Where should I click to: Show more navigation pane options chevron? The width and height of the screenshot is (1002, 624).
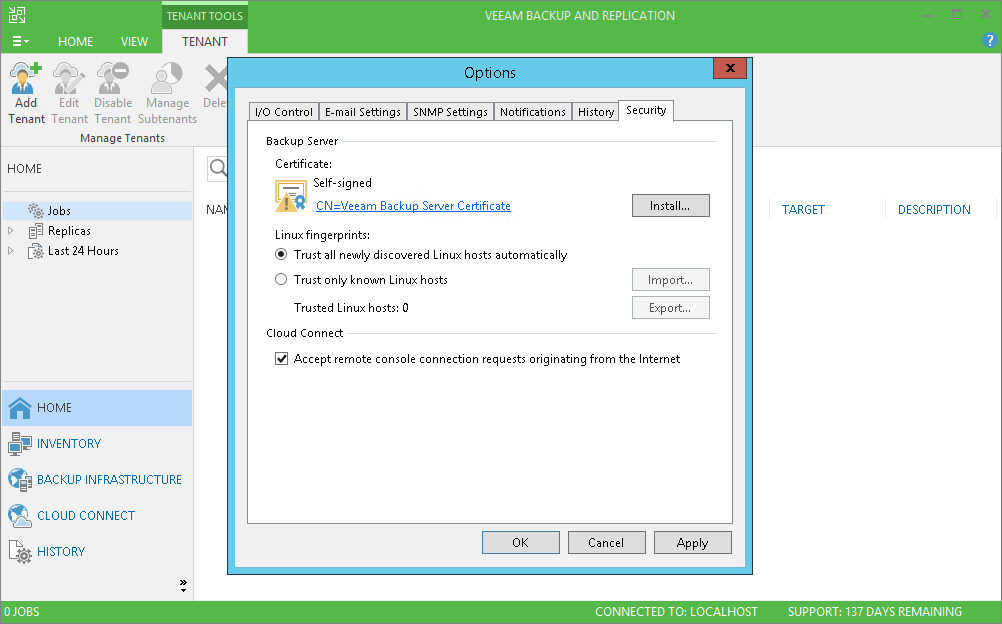[x=183, y=586]
